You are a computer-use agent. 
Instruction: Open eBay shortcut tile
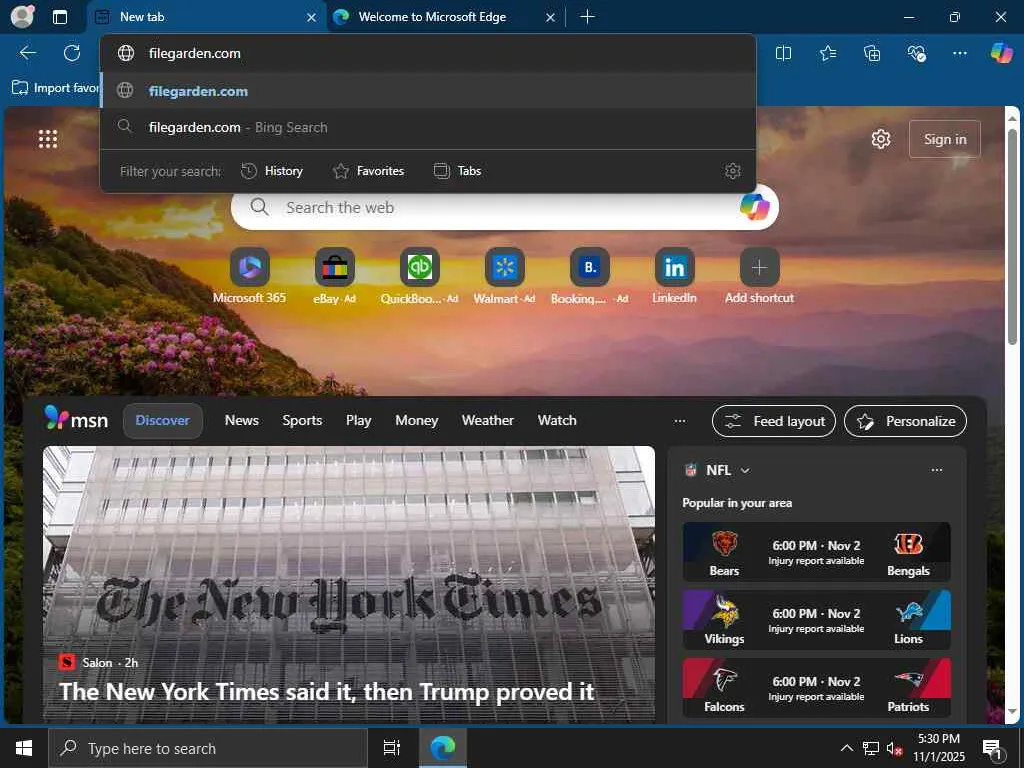pos(334,276)
